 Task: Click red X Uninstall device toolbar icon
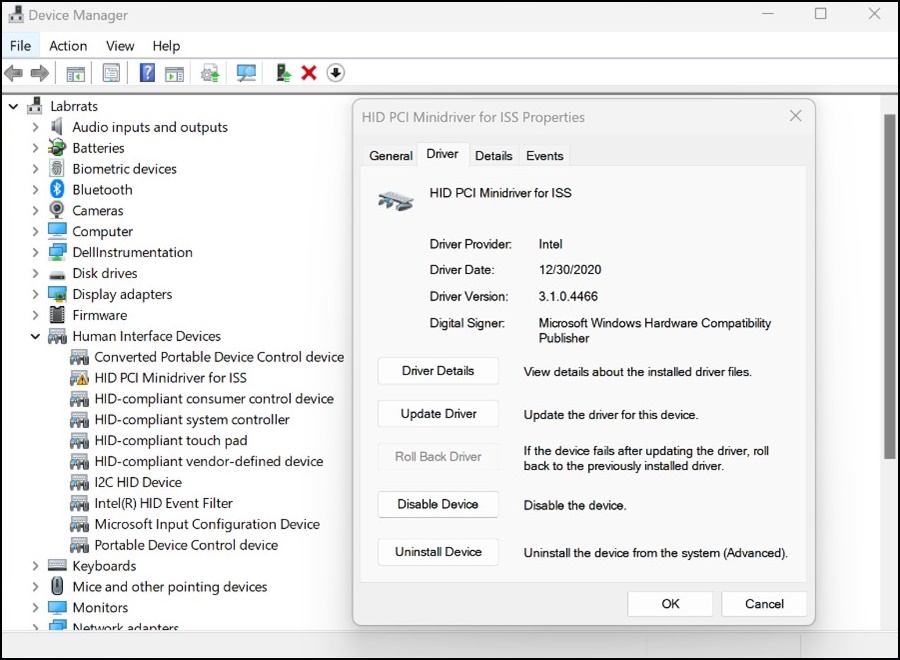(x=309, y=73)
